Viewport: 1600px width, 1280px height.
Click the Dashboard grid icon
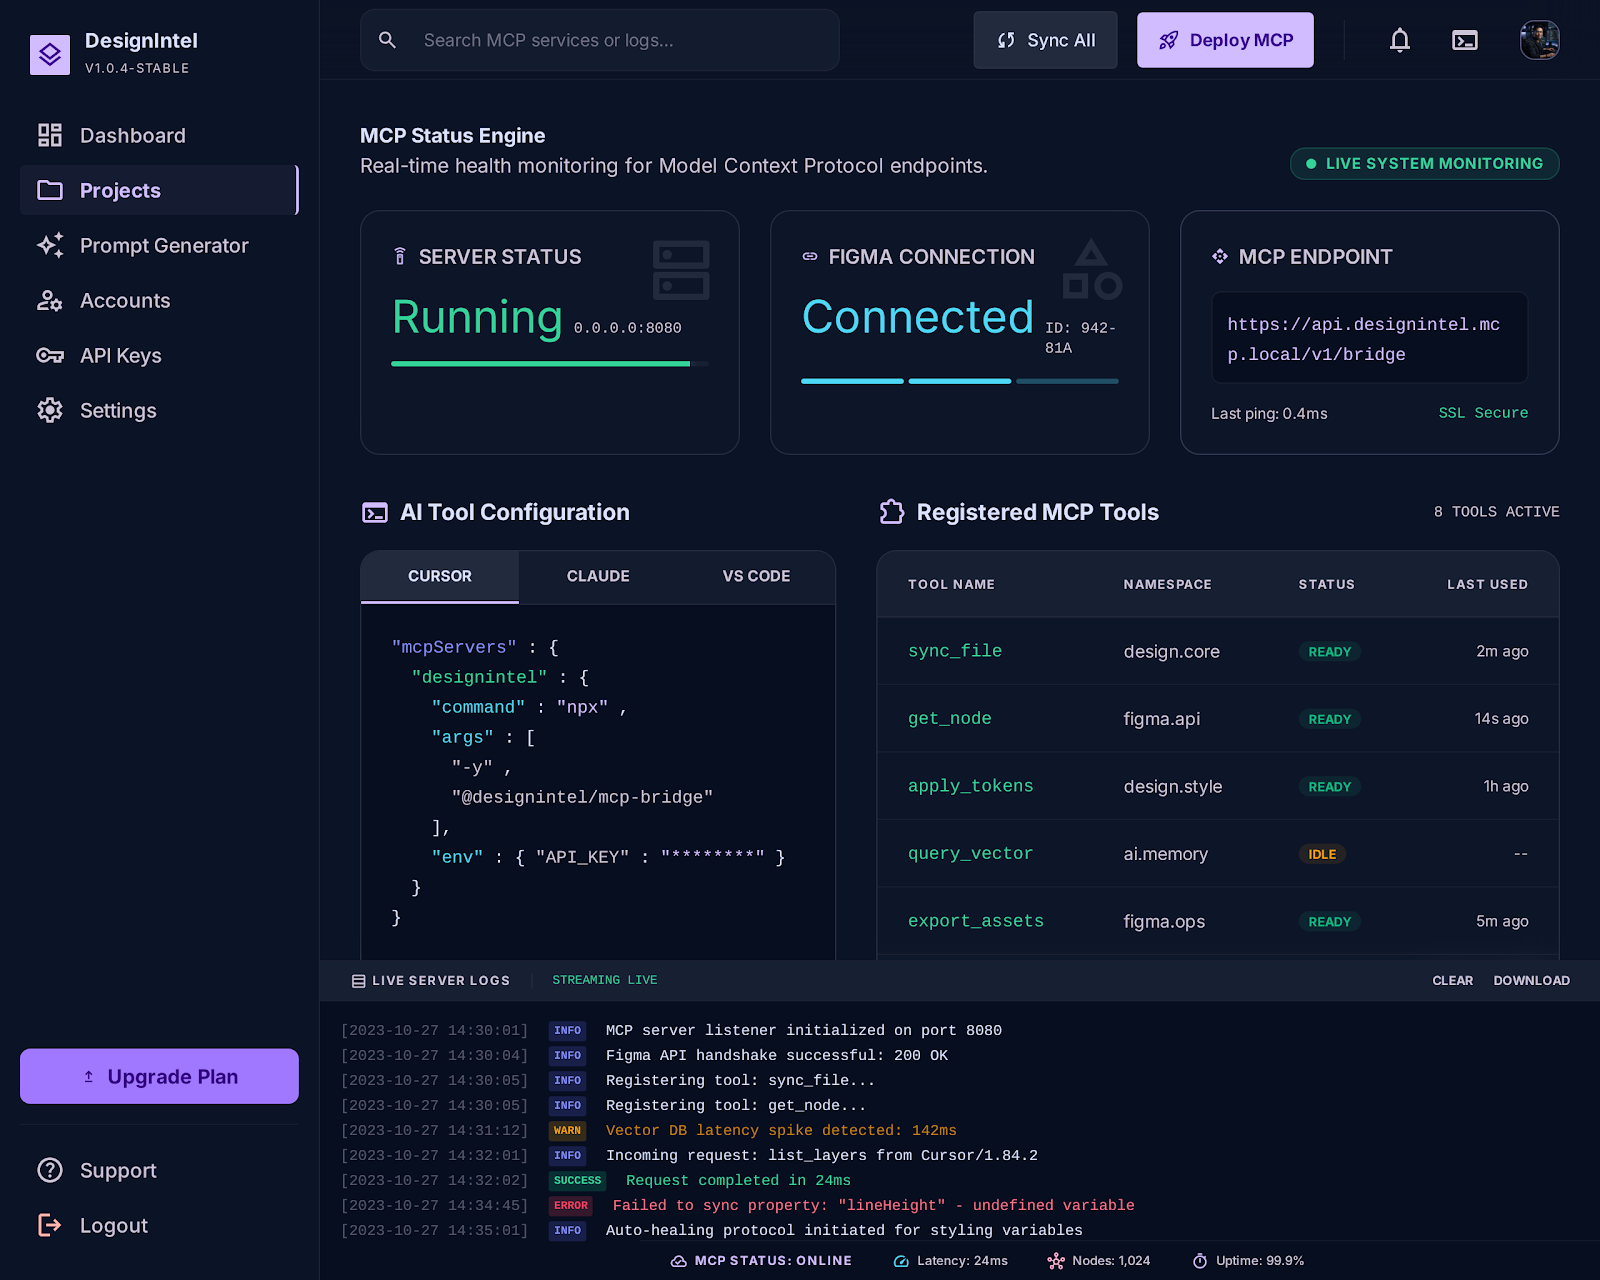point(50,135)
